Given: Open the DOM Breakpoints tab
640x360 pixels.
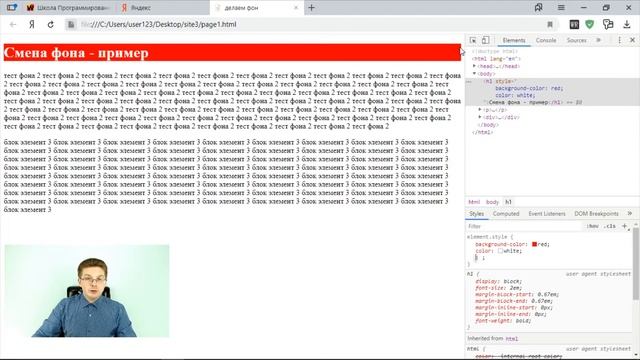Looking at the screenshot, I should click(596, 213).
